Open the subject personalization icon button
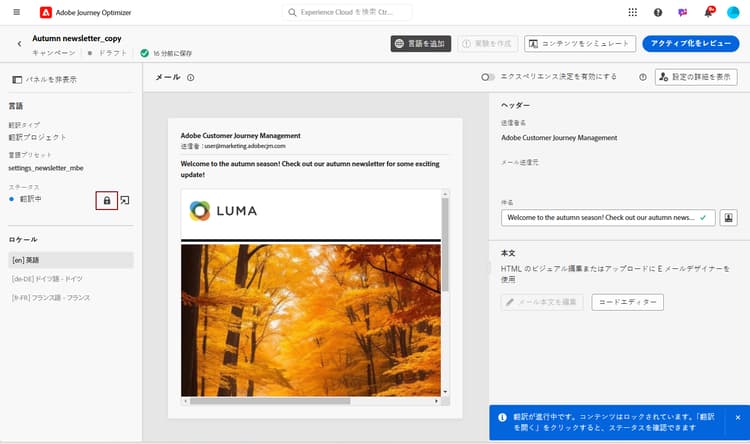 tap(728, 218)
